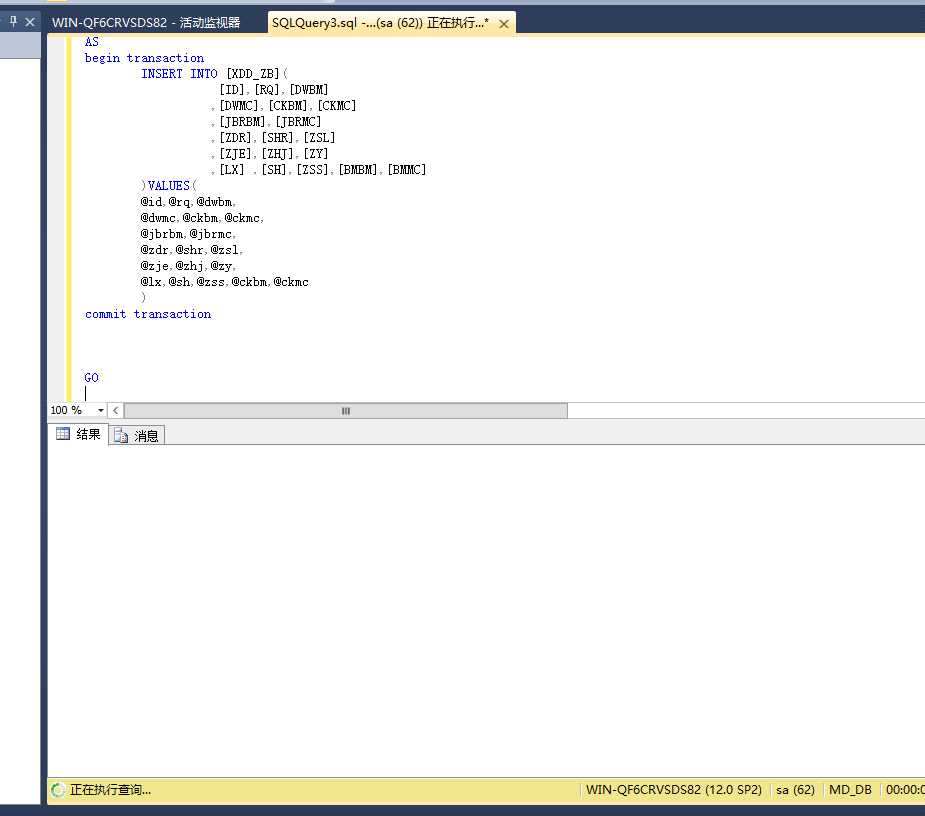Screen dimensions: 925x816
Task: Click the INSERT INTO keyword
Action: [x=179, y=74]
